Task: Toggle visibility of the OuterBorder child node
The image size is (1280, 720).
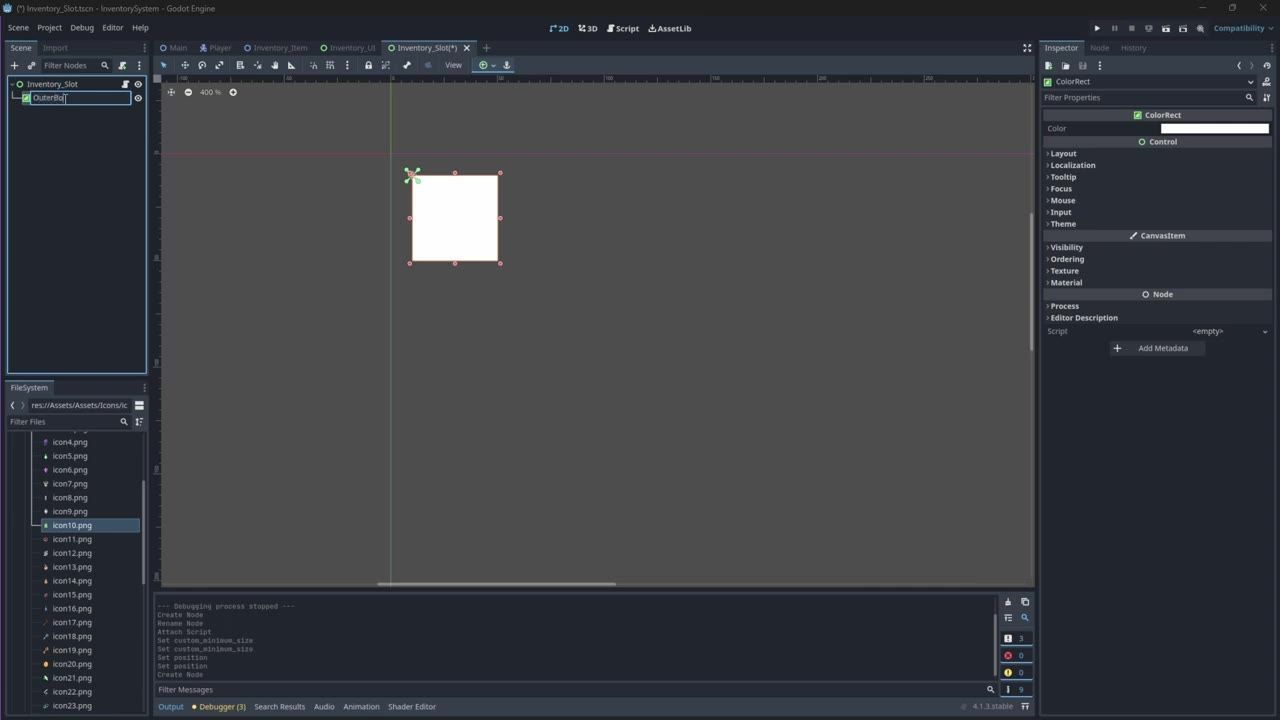Action: coord(138,98)
